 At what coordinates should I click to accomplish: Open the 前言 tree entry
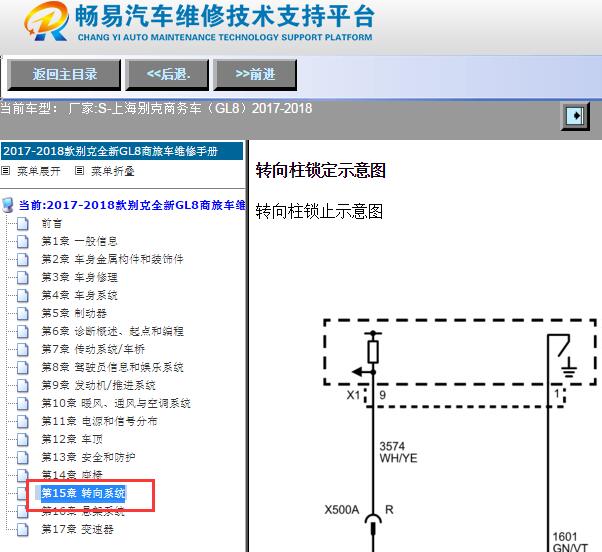[51, 223]
